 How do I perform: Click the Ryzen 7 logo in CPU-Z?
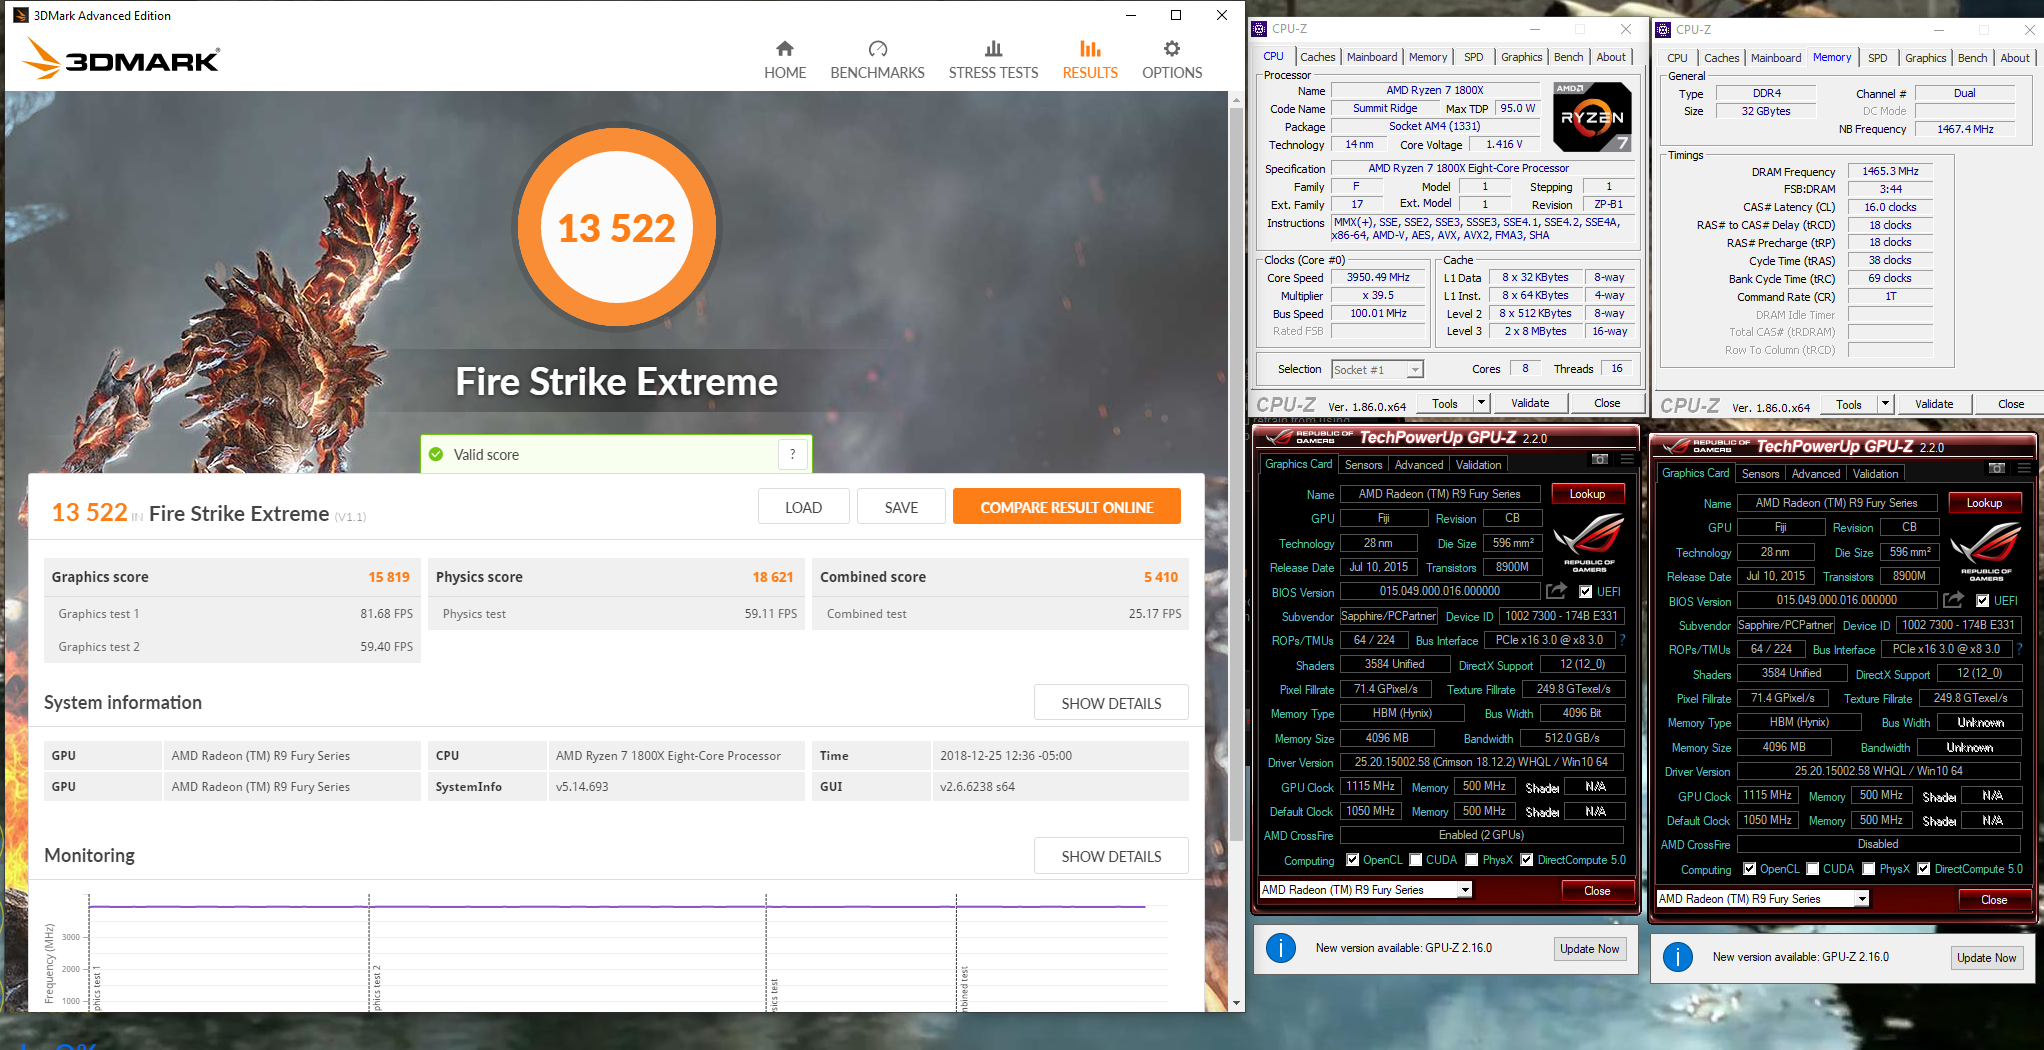(1592, 117)
